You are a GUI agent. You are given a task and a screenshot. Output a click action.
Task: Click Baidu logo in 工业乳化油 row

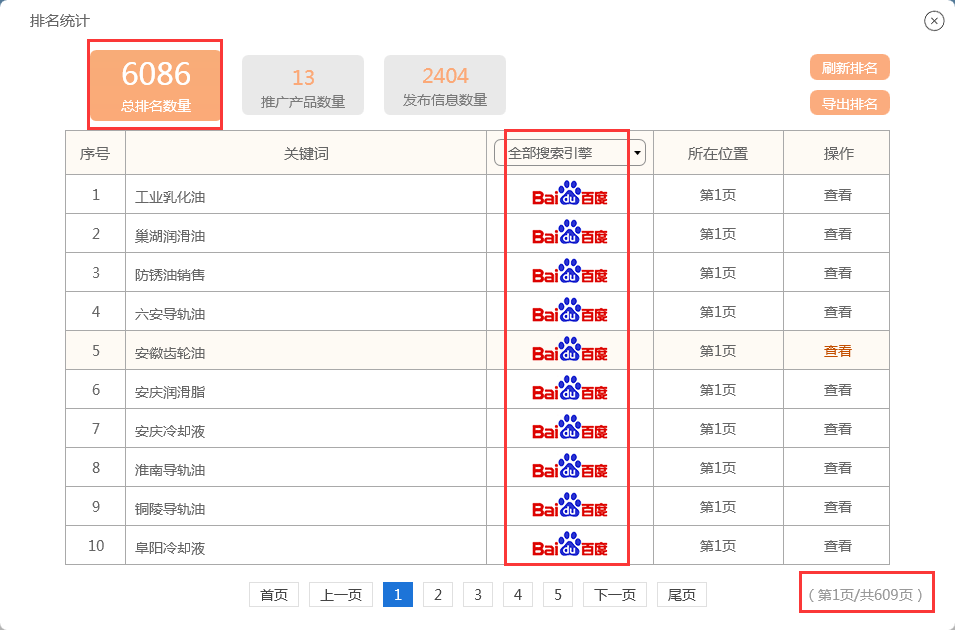(569, 193)
